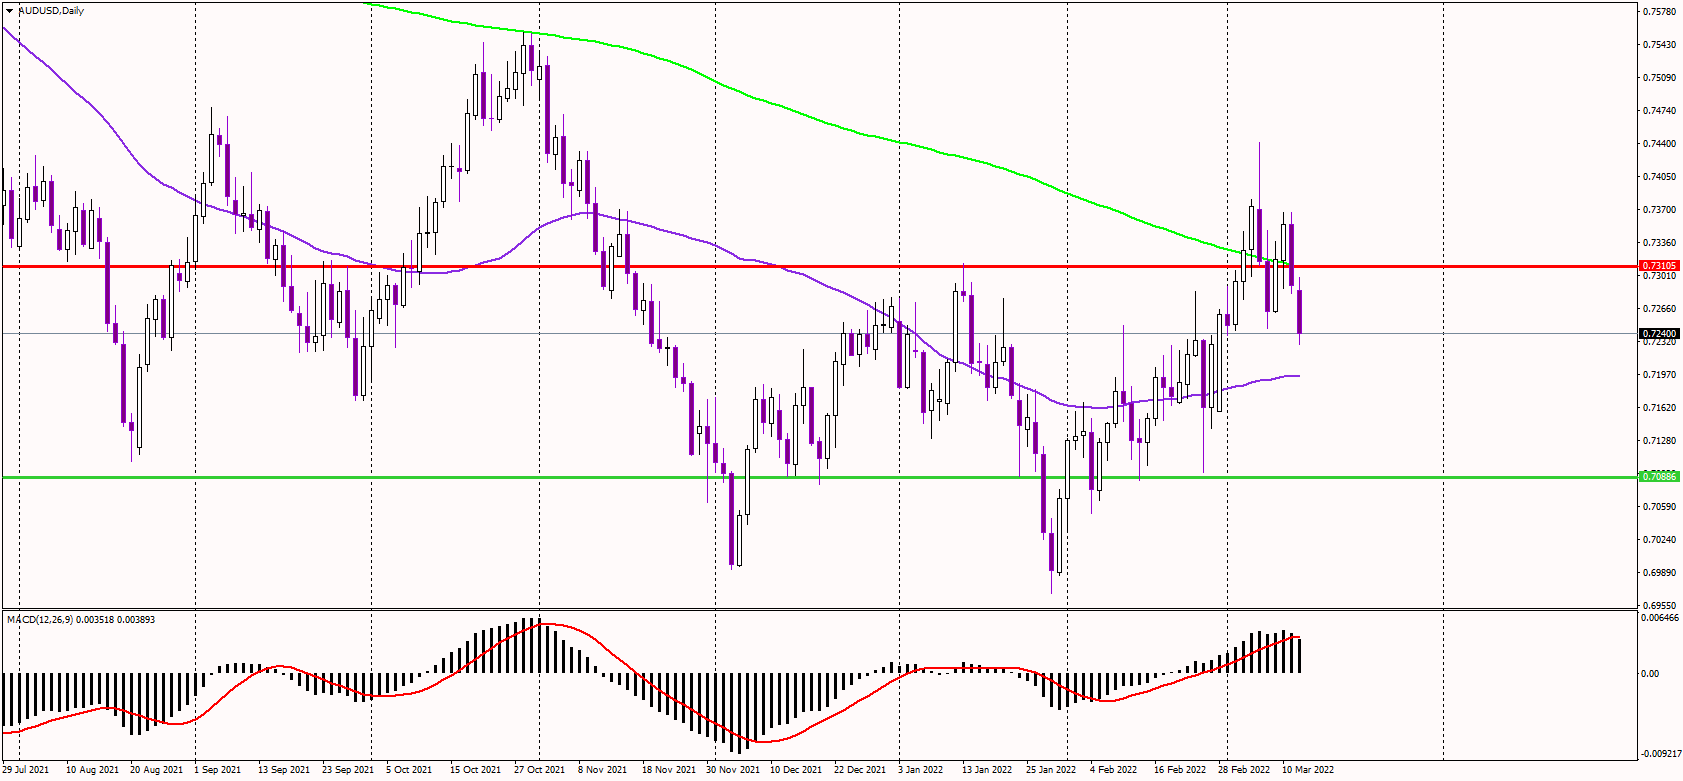Click the 0.70590 price axis label
Image resolution: width=1683 pixels, height=781 pixels.
(x=1660, y=507)
